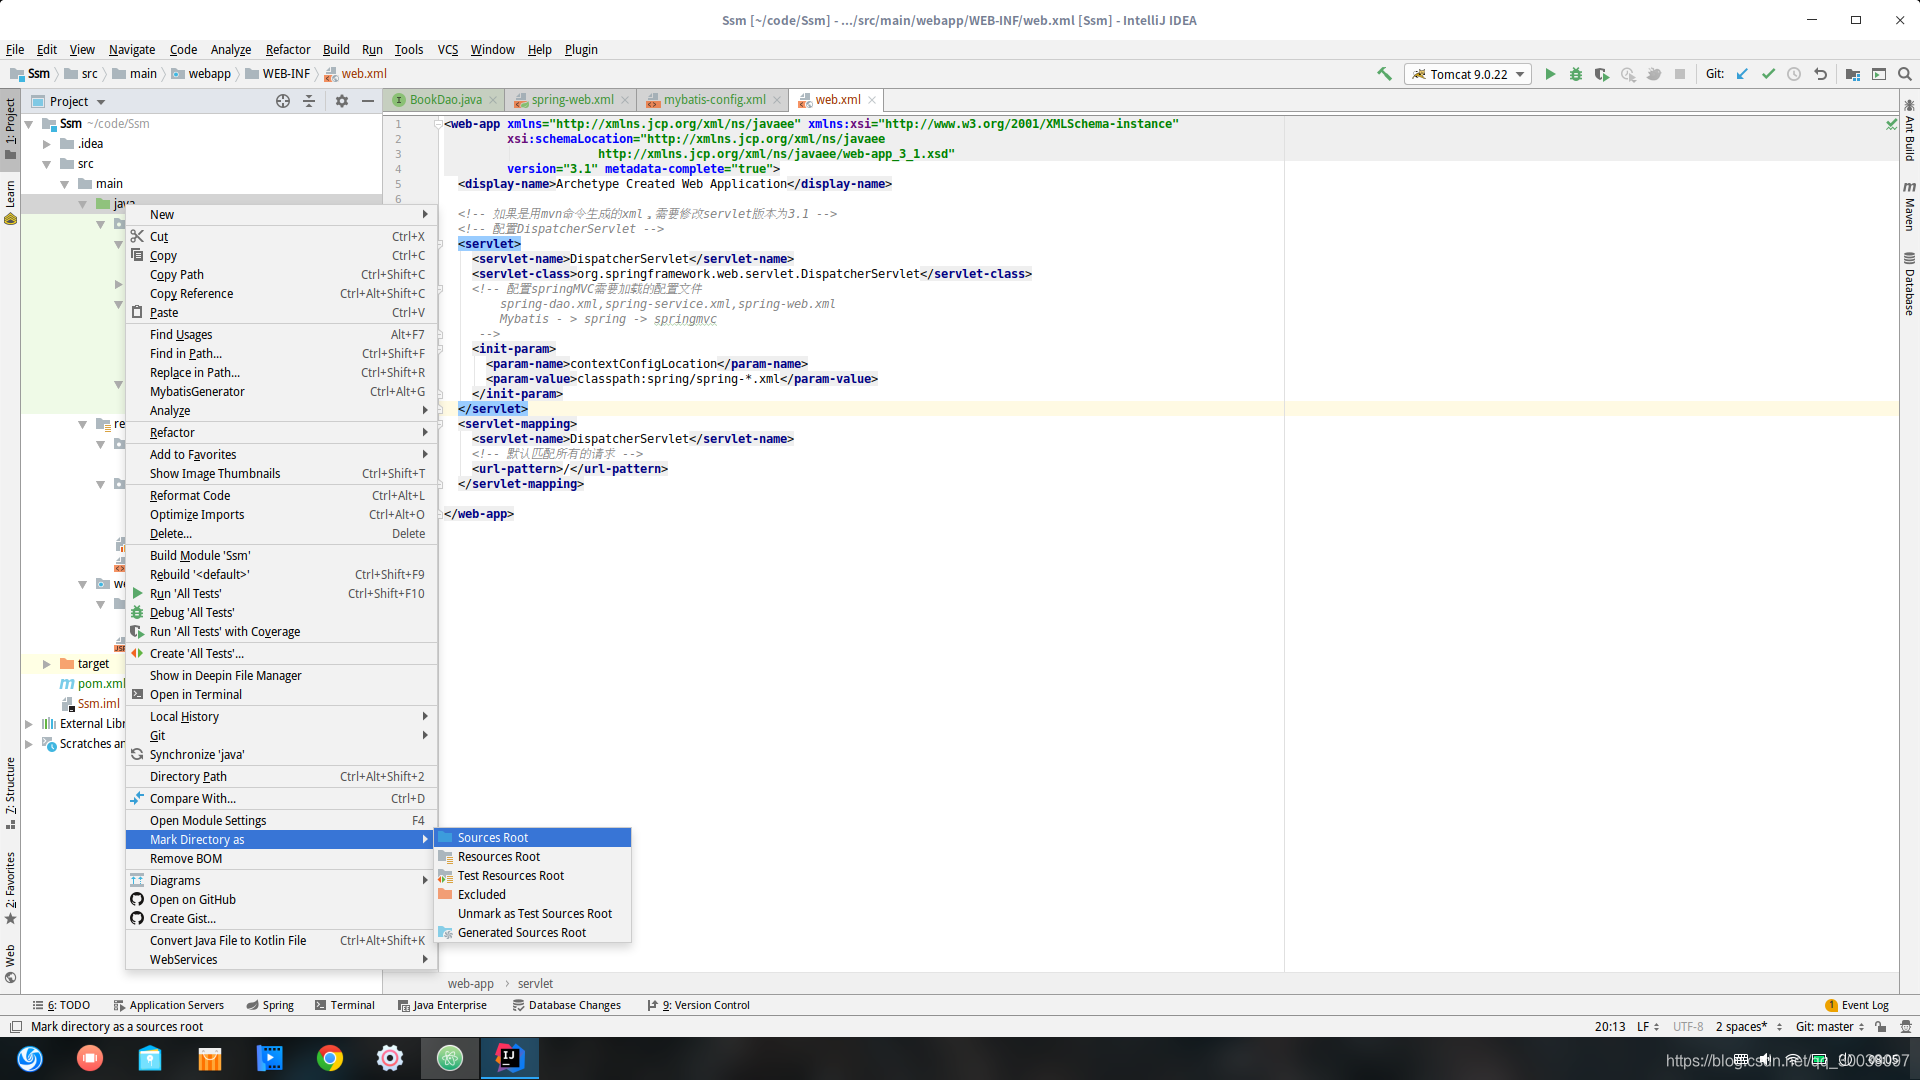Viewport: 1920px width, 1080px height.
Task: Open the Deepin launcher icon
Action: tap(30, 1058)
